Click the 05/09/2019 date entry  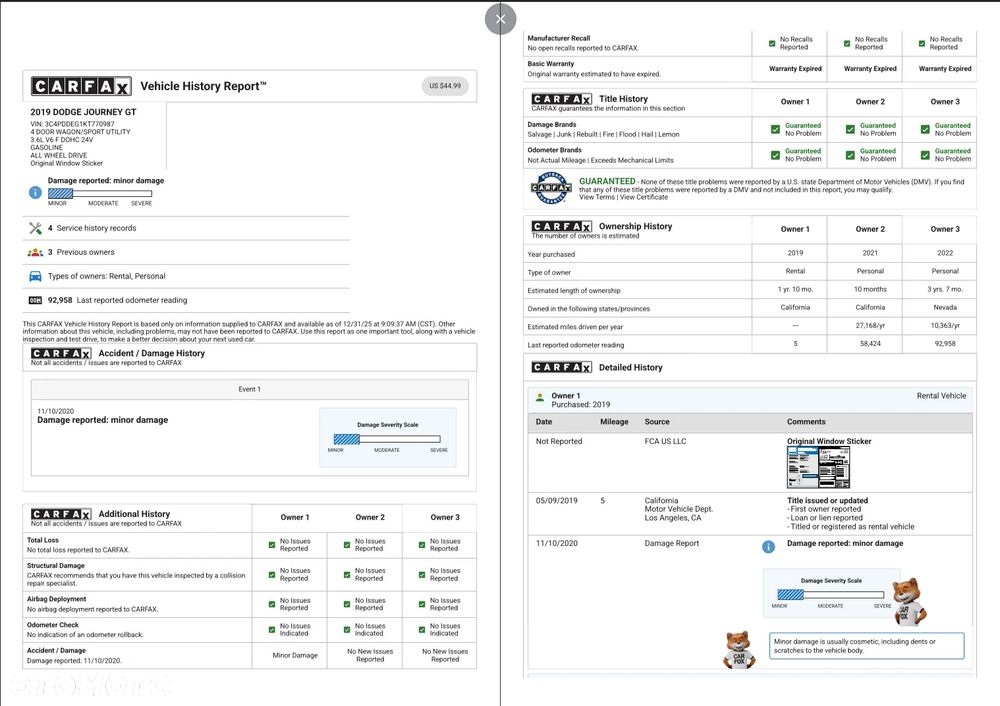pyautogui.click(x=557, y=501)
